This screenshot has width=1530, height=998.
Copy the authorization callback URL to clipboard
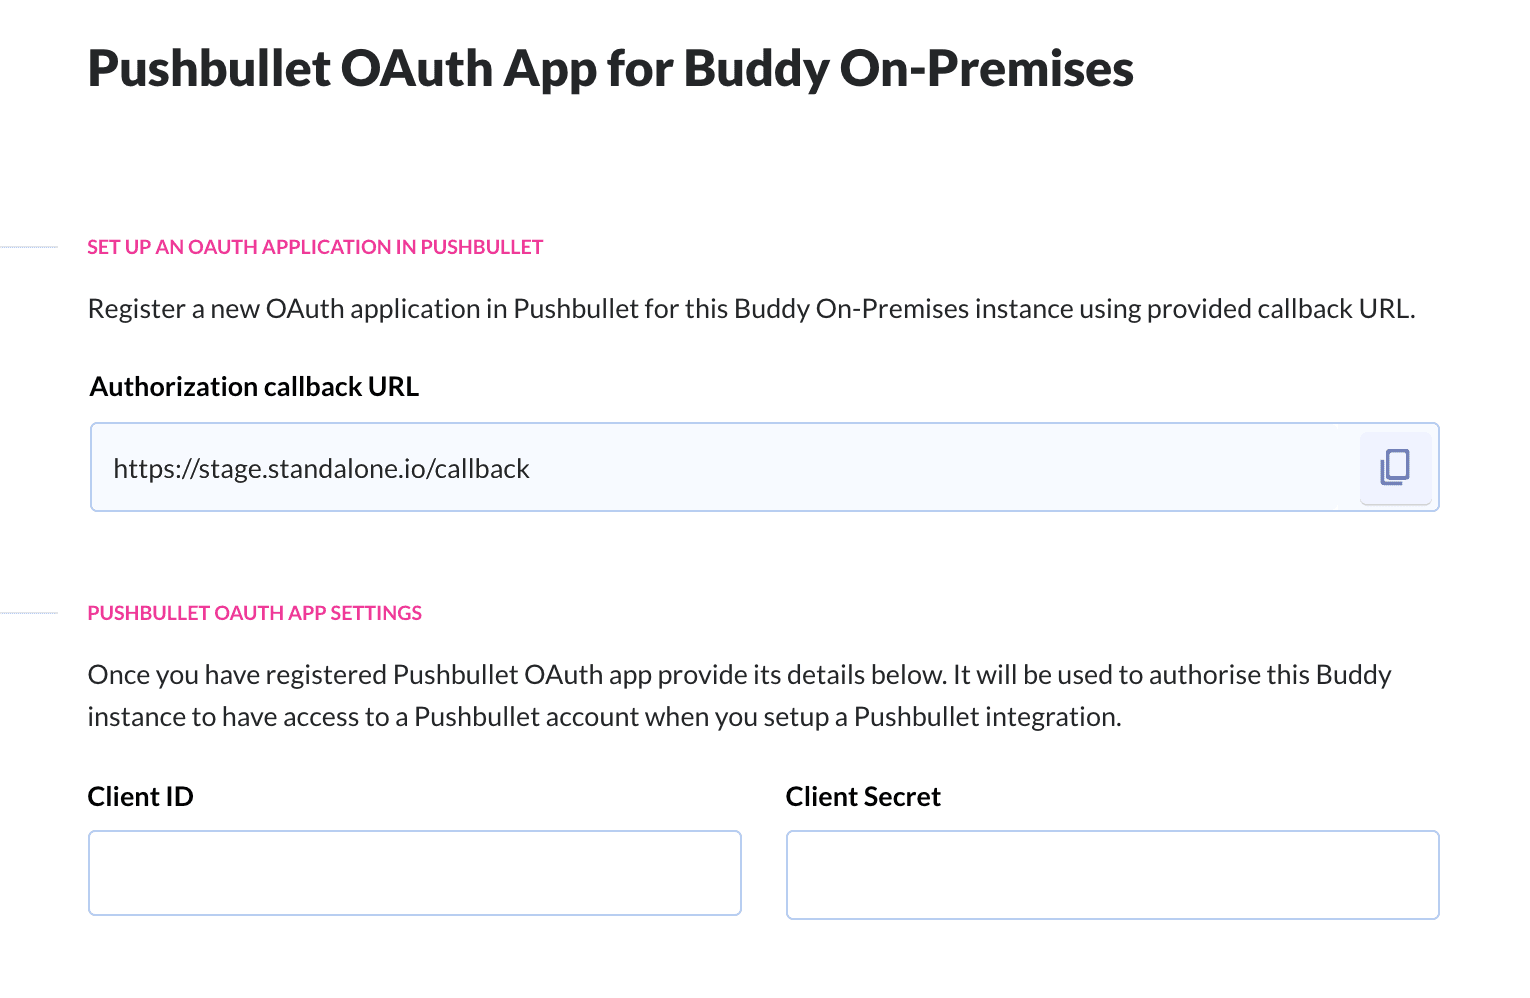coord(1395,467)
